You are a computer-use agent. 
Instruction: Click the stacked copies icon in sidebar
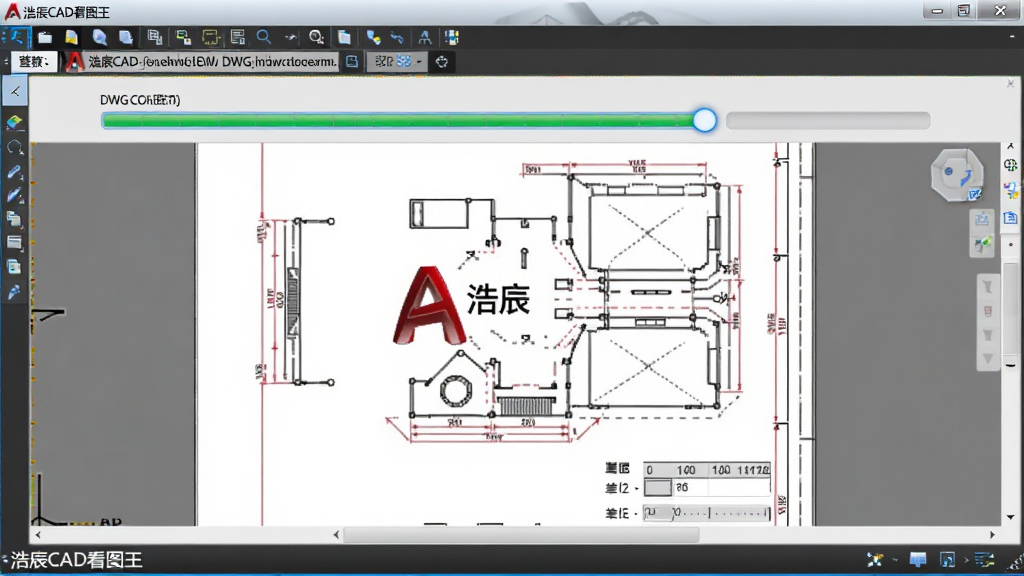click(x=14, y=219)
